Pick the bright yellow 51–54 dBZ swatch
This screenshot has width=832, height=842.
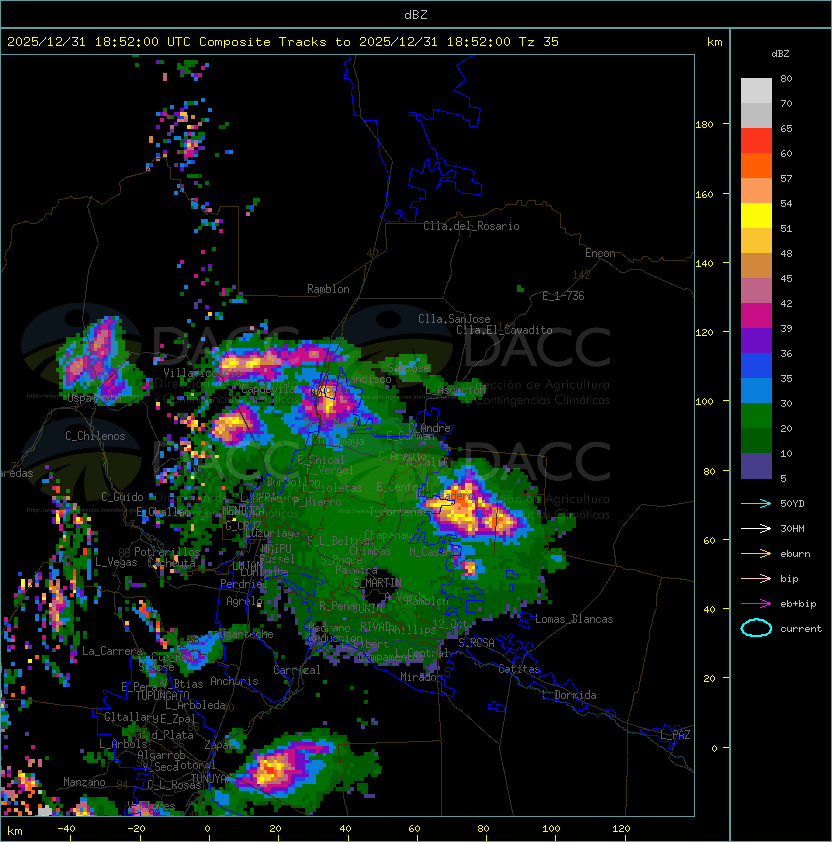756,216
